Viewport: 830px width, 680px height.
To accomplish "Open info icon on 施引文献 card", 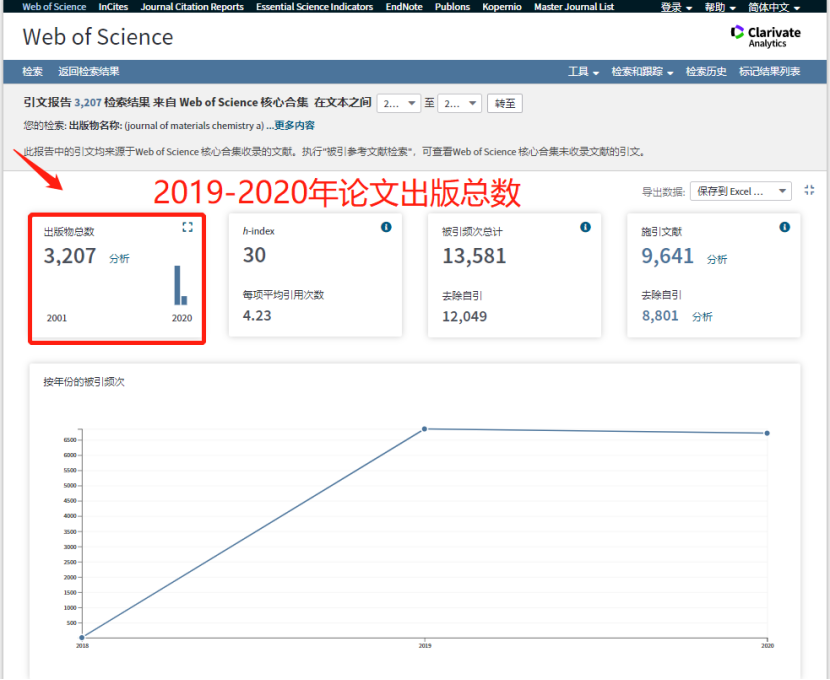I will tap(784, 227).
